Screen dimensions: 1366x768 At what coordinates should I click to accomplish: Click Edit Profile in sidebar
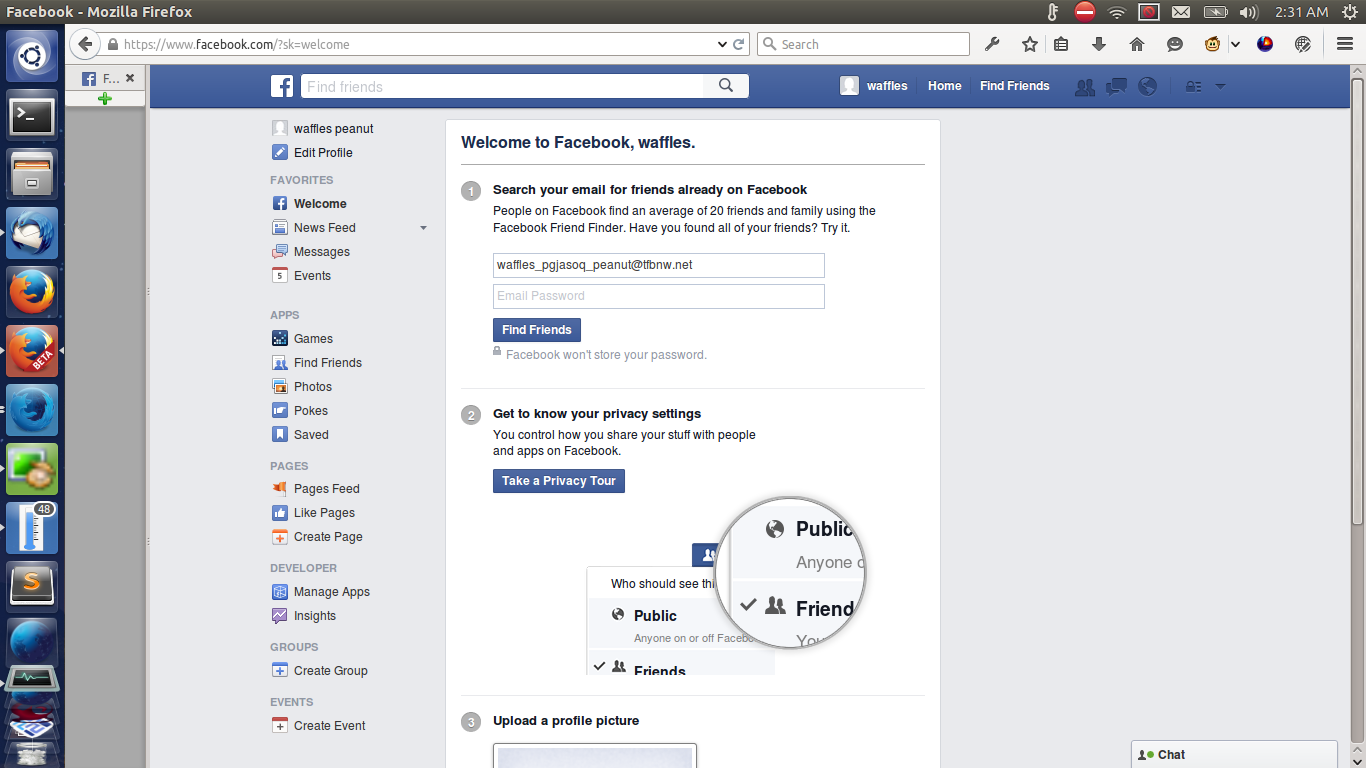point(323,153)
